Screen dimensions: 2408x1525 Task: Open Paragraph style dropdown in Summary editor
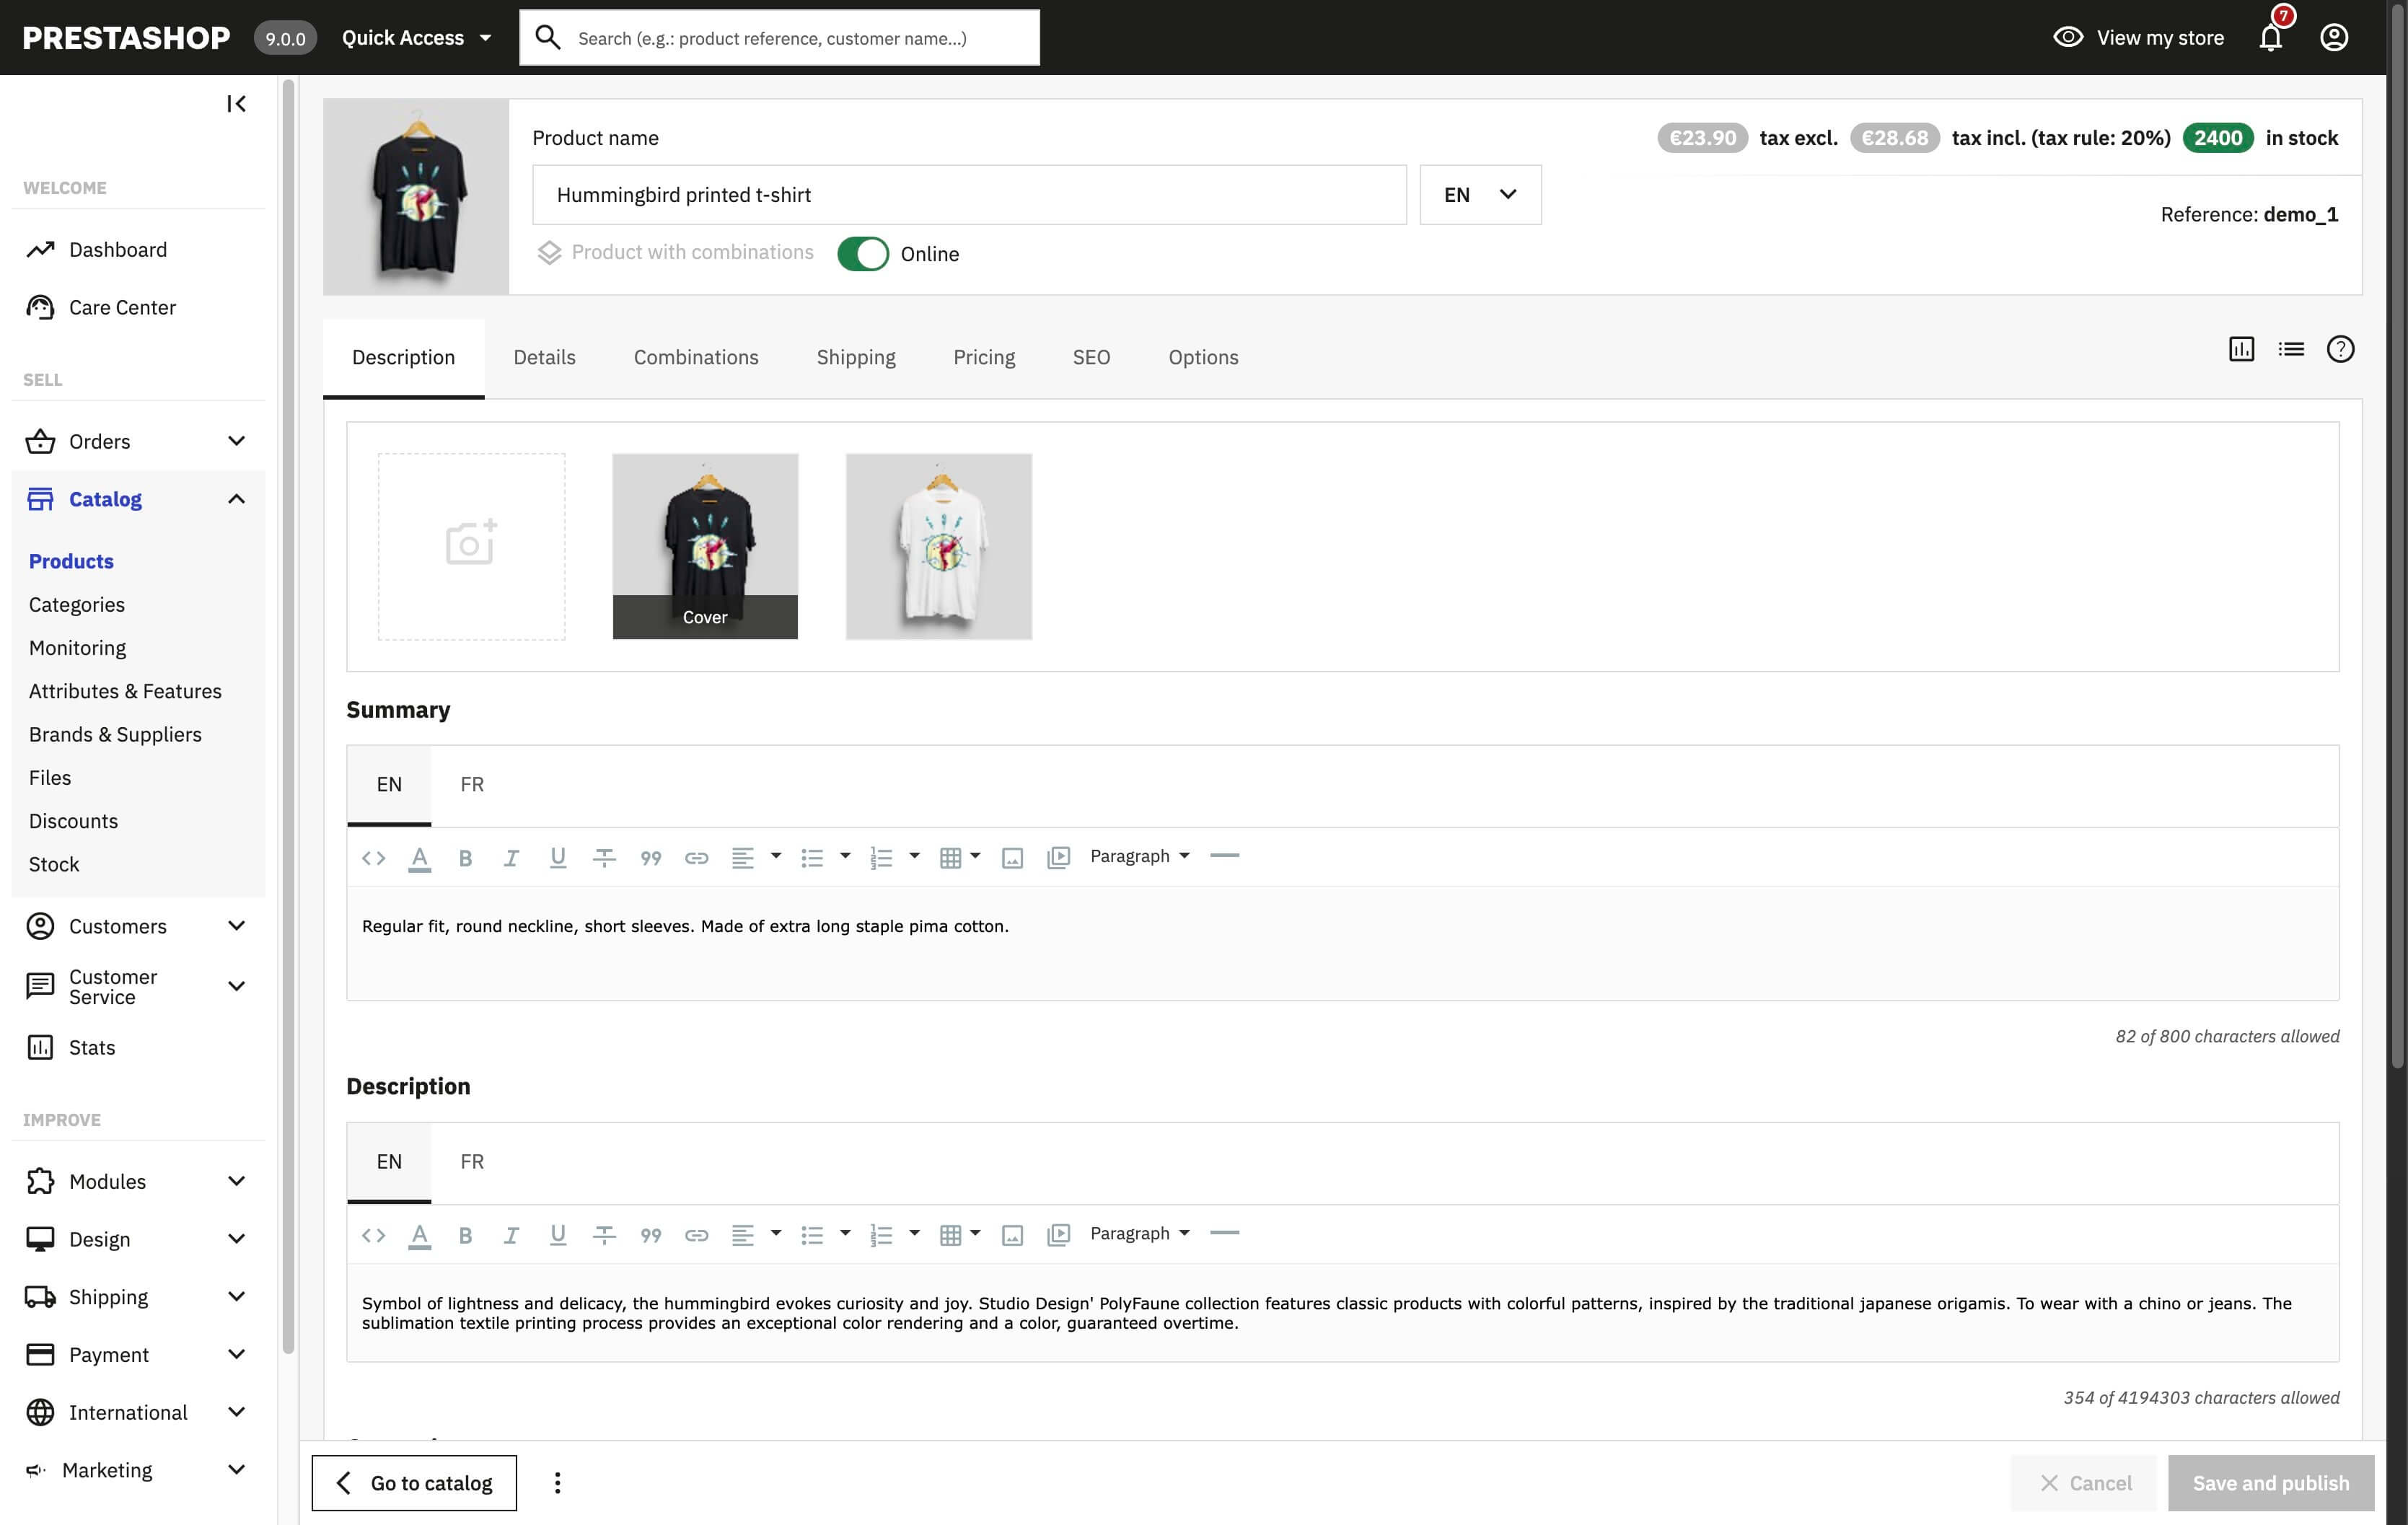1140,856
